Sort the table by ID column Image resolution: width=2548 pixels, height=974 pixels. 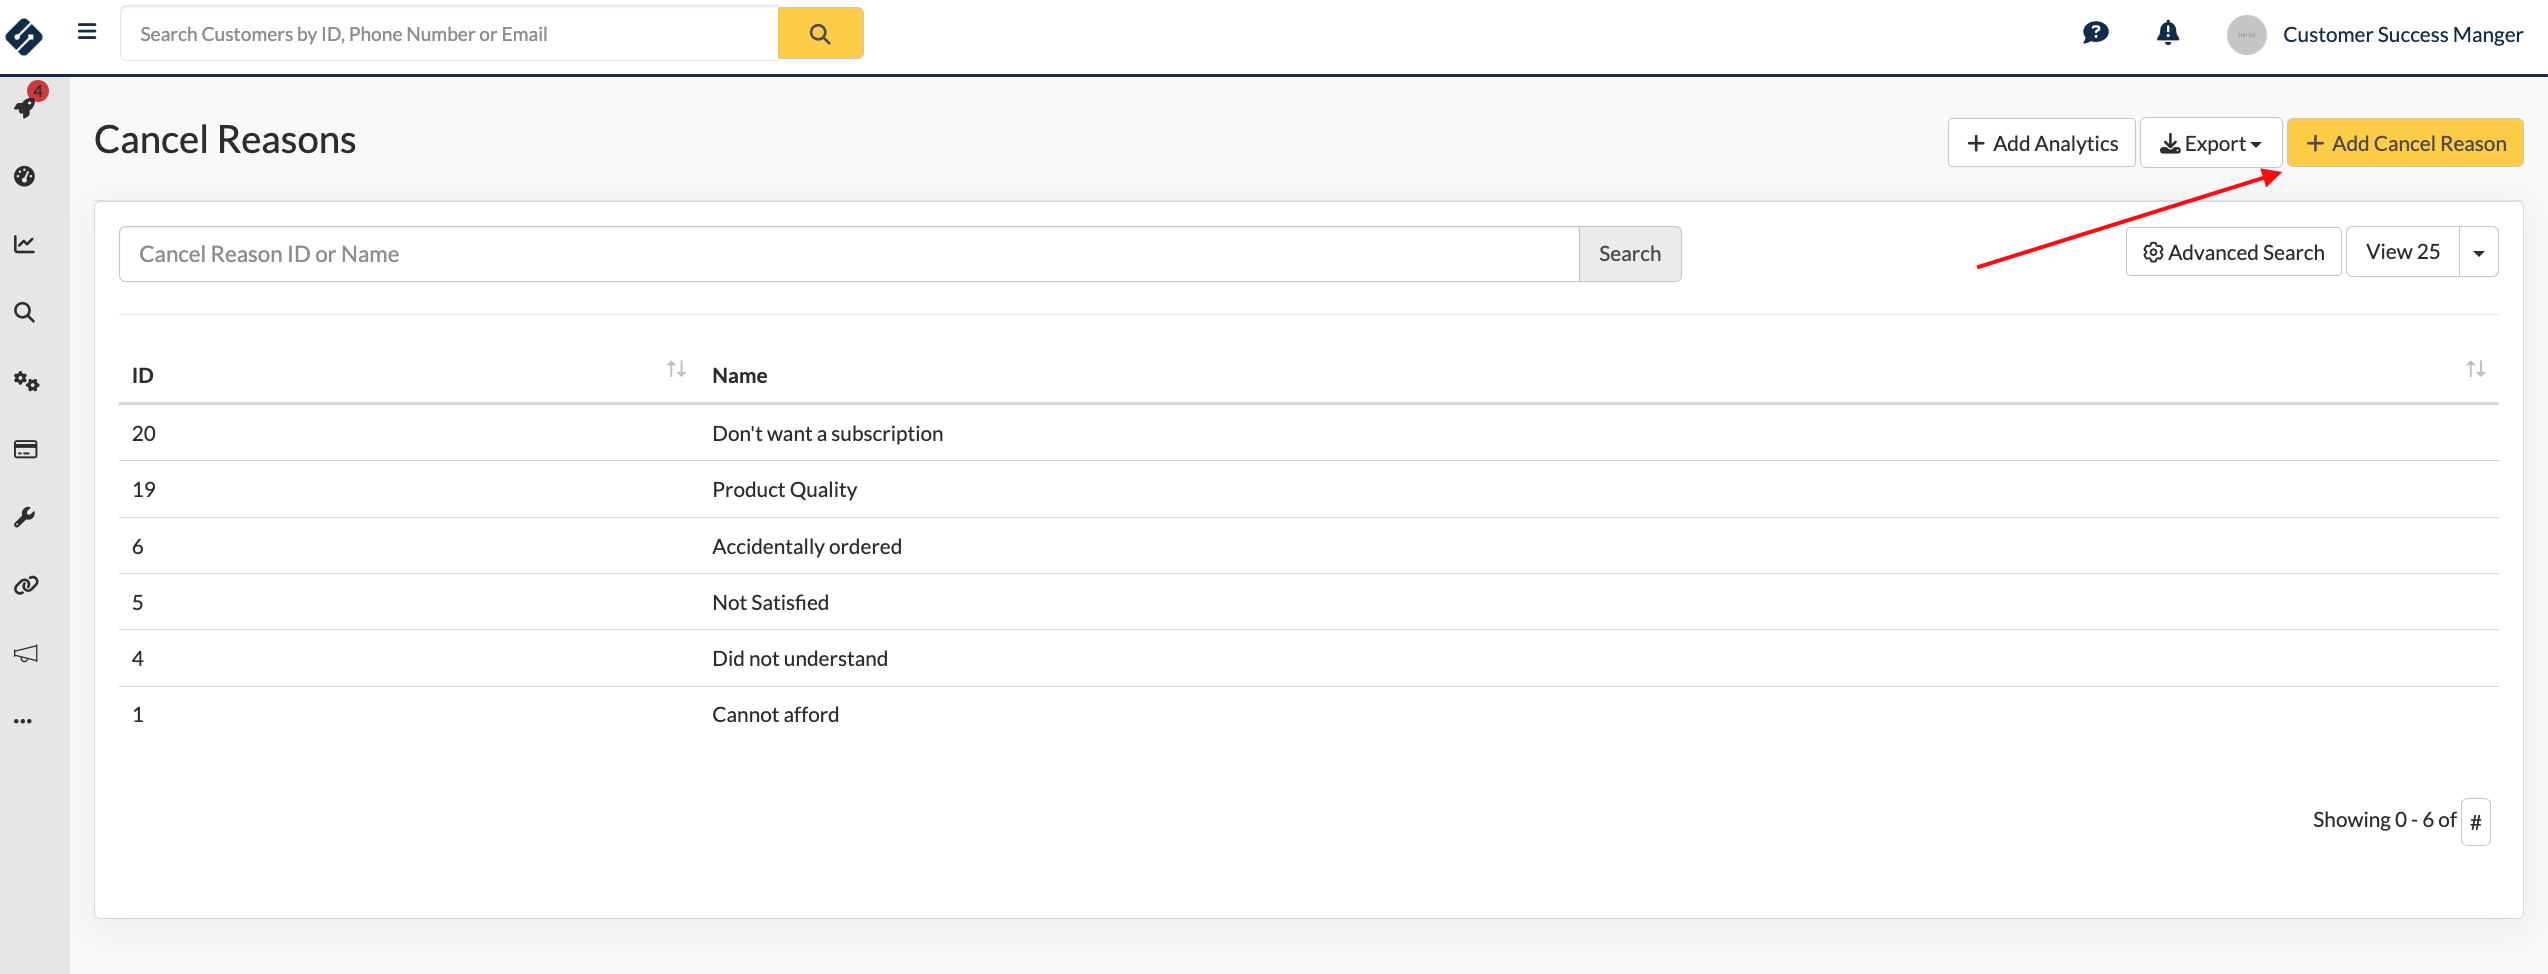pyautogui.click(x=676, y=370)
